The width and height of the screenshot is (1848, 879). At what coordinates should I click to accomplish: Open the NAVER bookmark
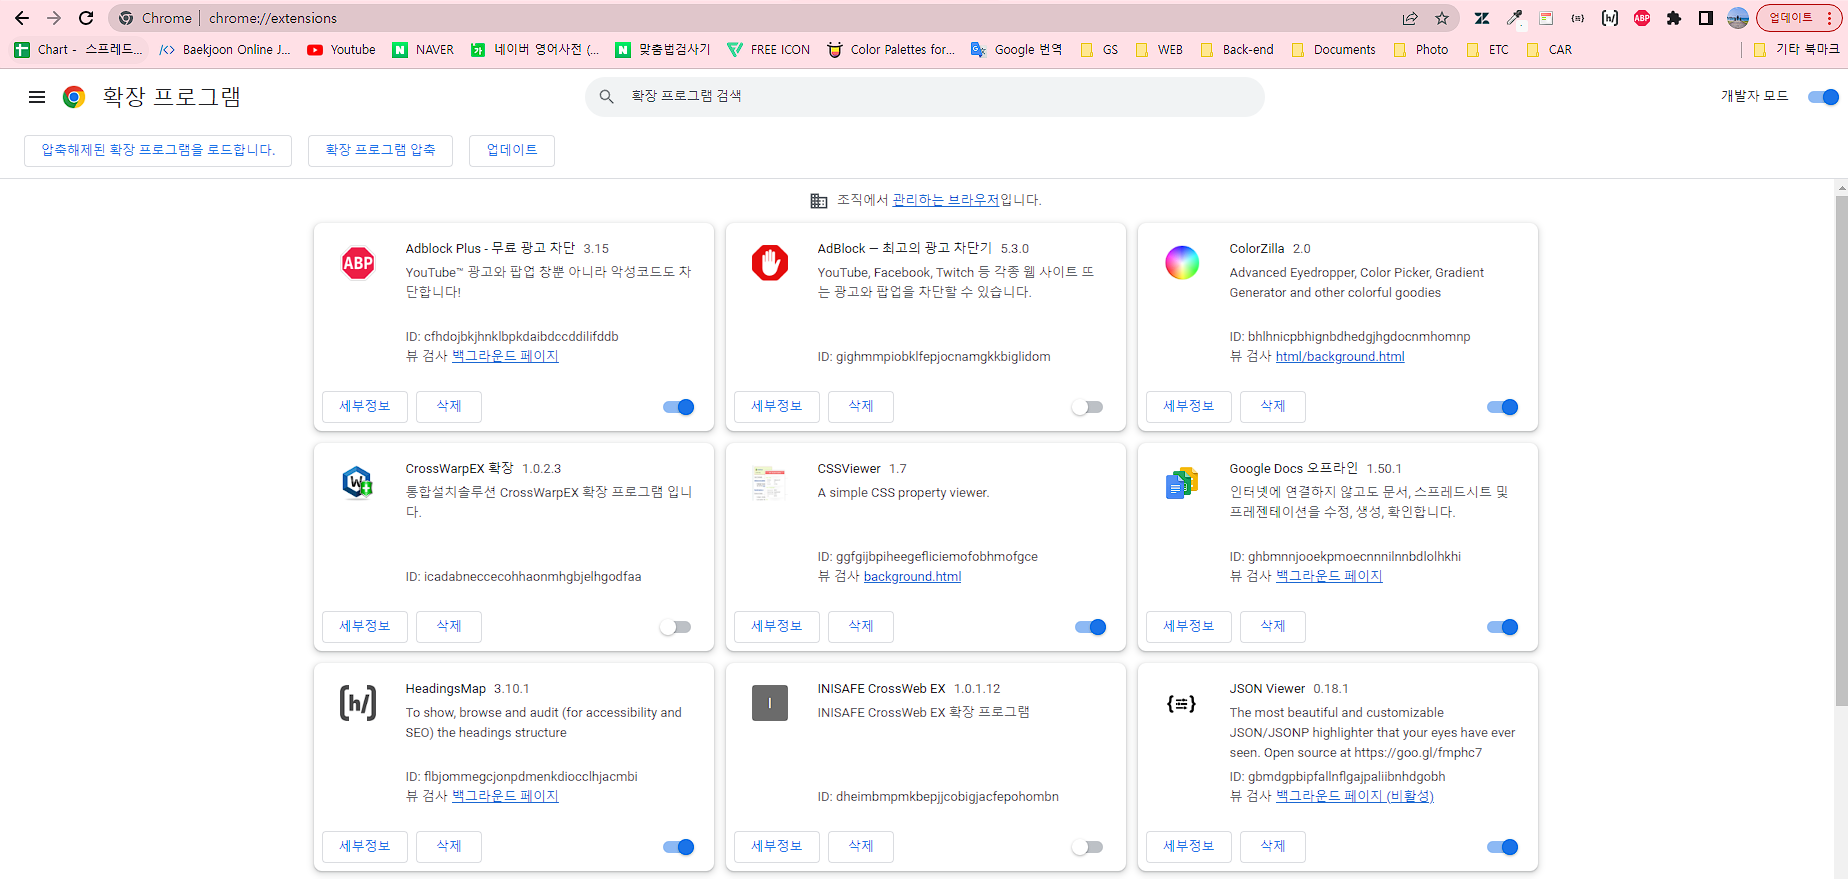click(423, 49)
